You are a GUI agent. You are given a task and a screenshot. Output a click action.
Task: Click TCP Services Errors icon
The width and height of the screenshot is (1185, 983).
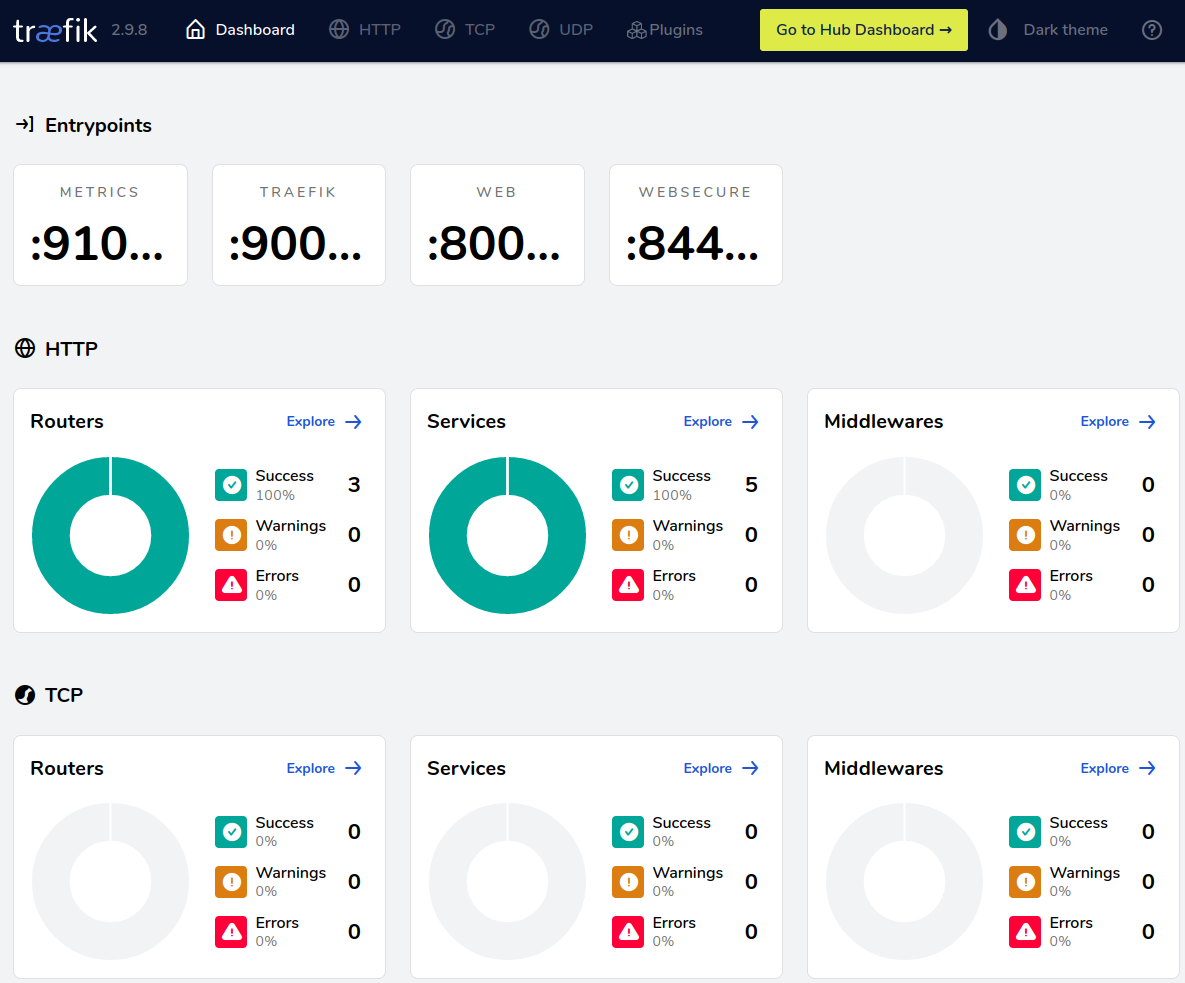pos(628,932)
